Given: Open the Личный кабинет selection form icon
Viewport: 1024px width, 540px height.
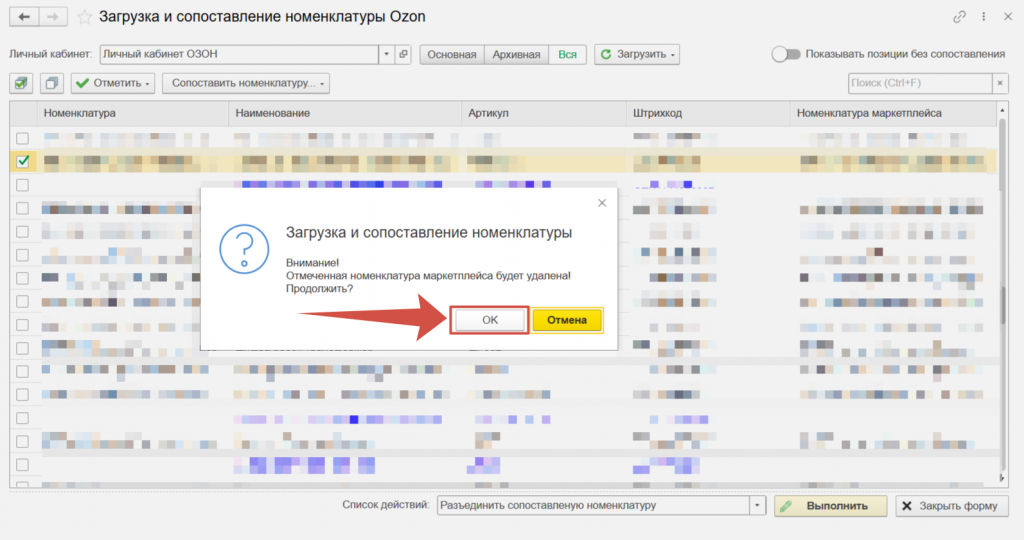Looking at the screenshot, I should 403,54.
